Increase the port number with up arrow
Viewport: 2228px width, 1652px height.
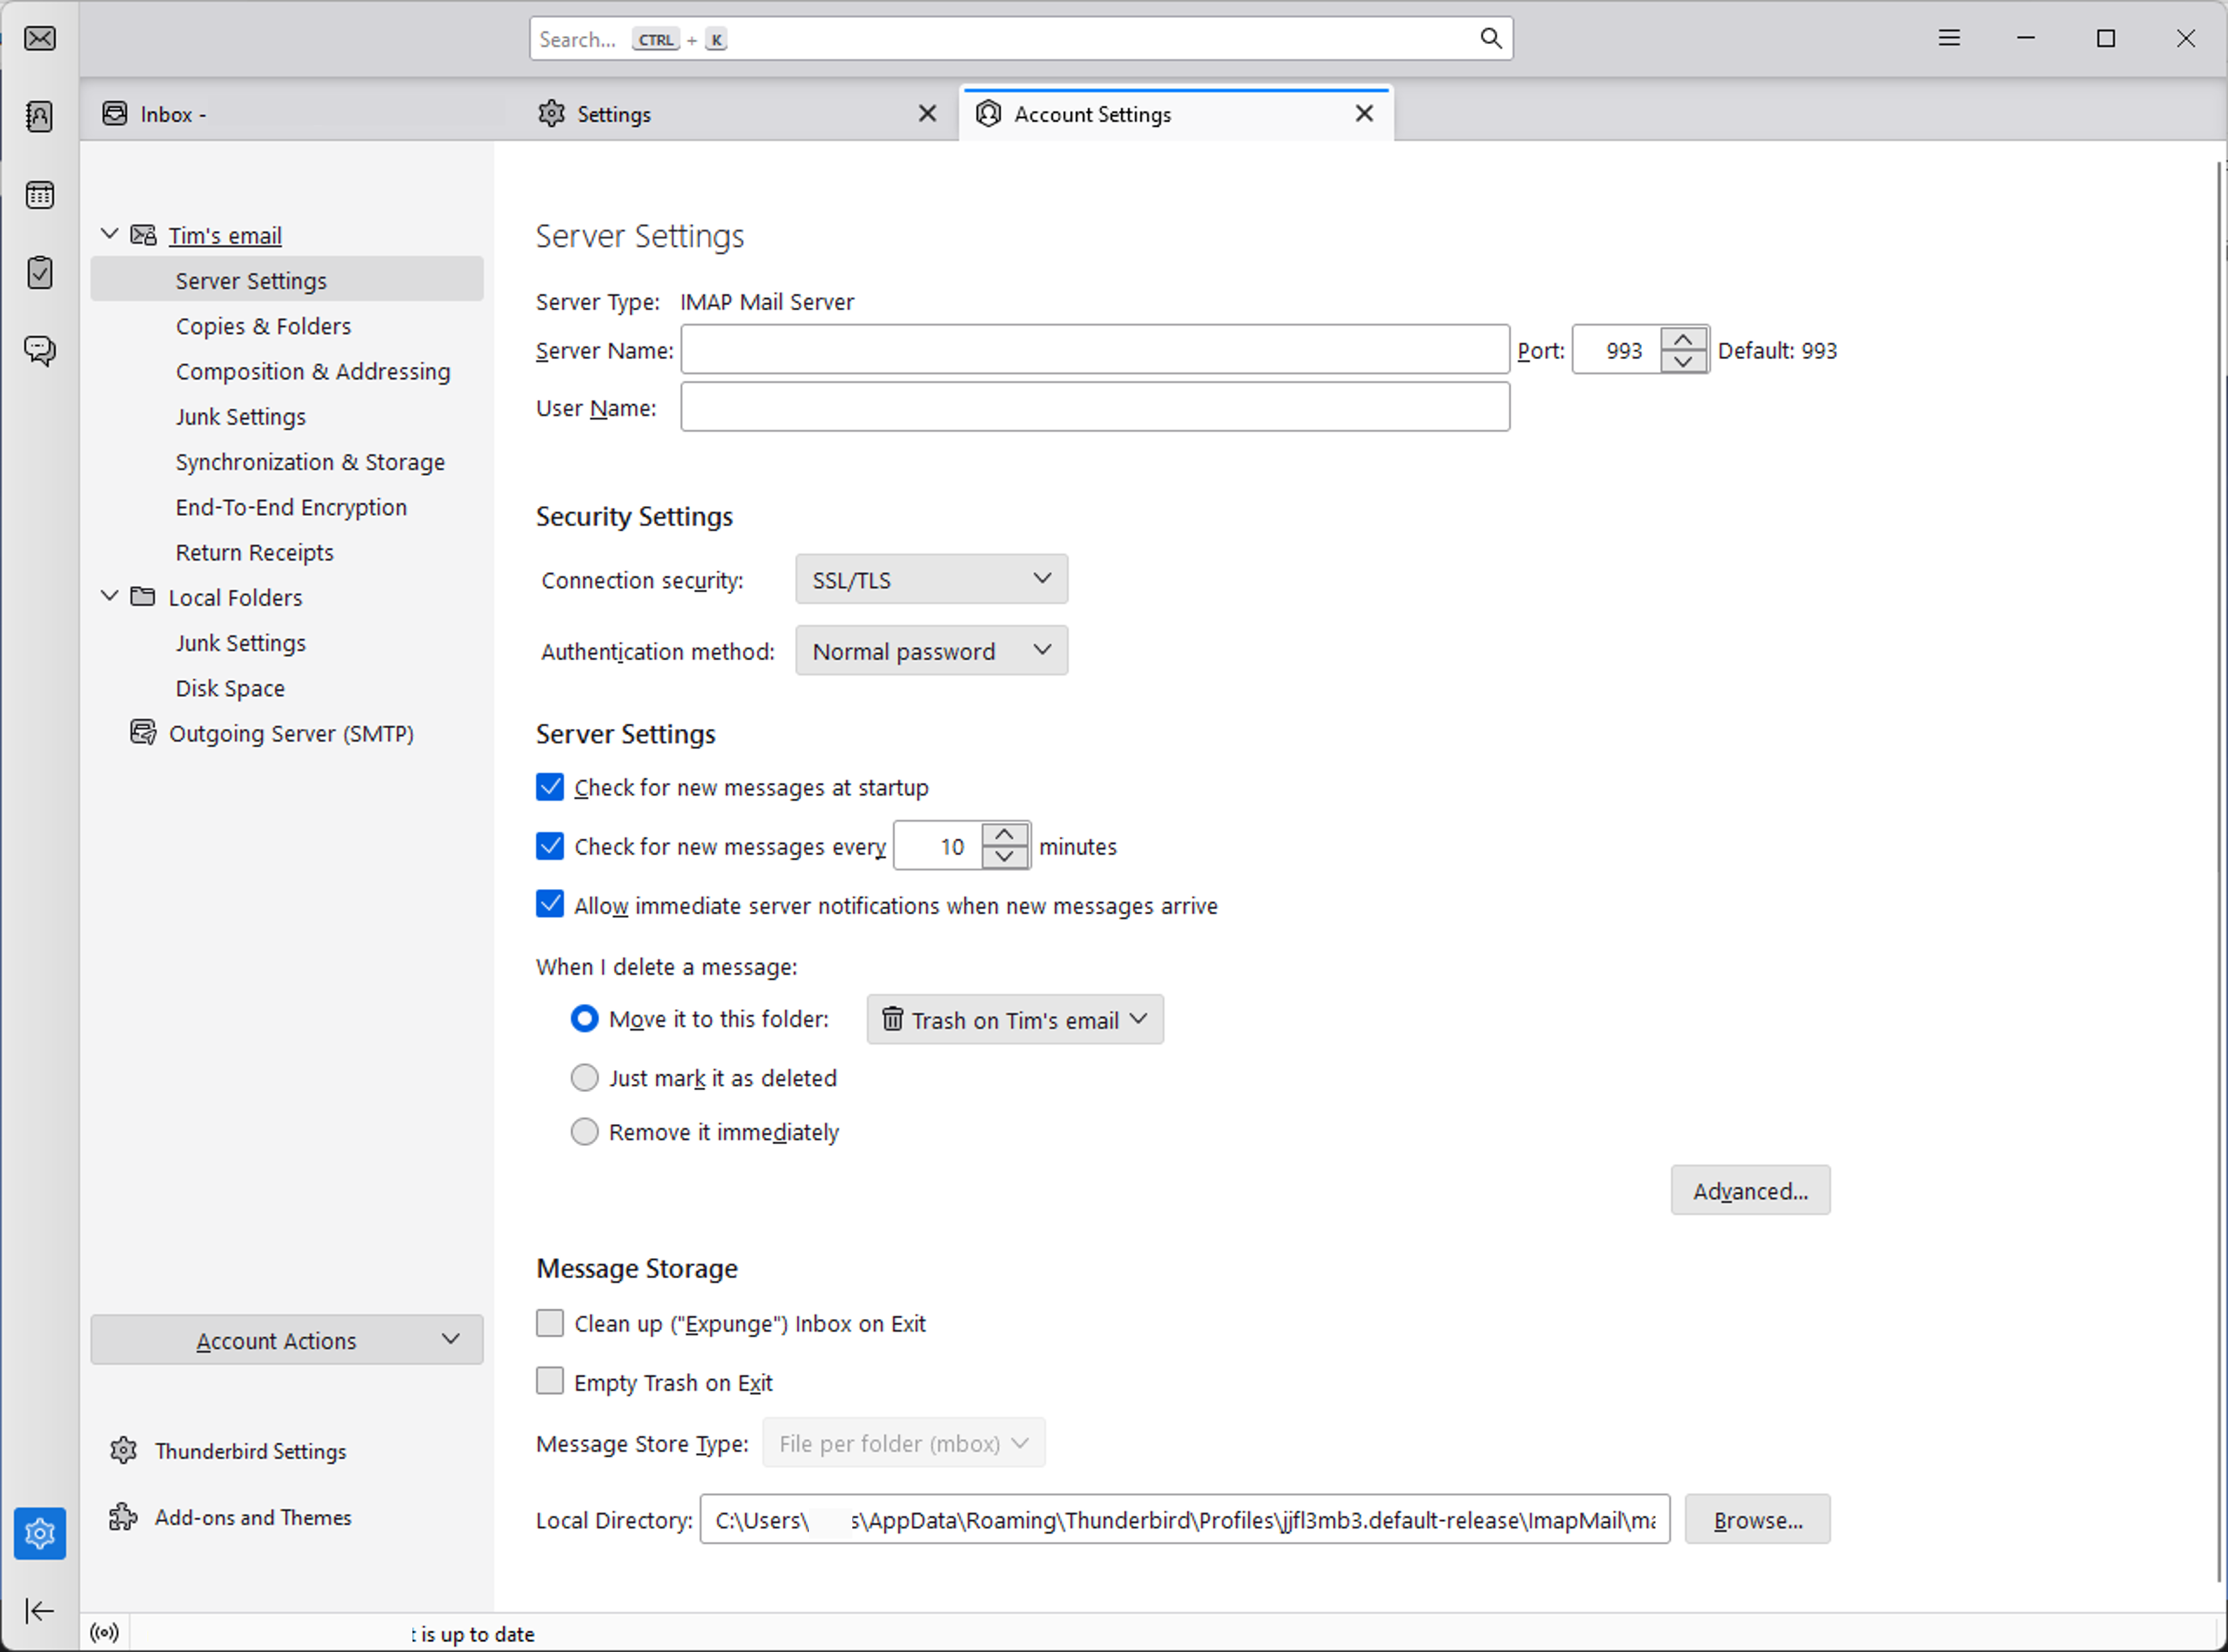click(1683, 340)
